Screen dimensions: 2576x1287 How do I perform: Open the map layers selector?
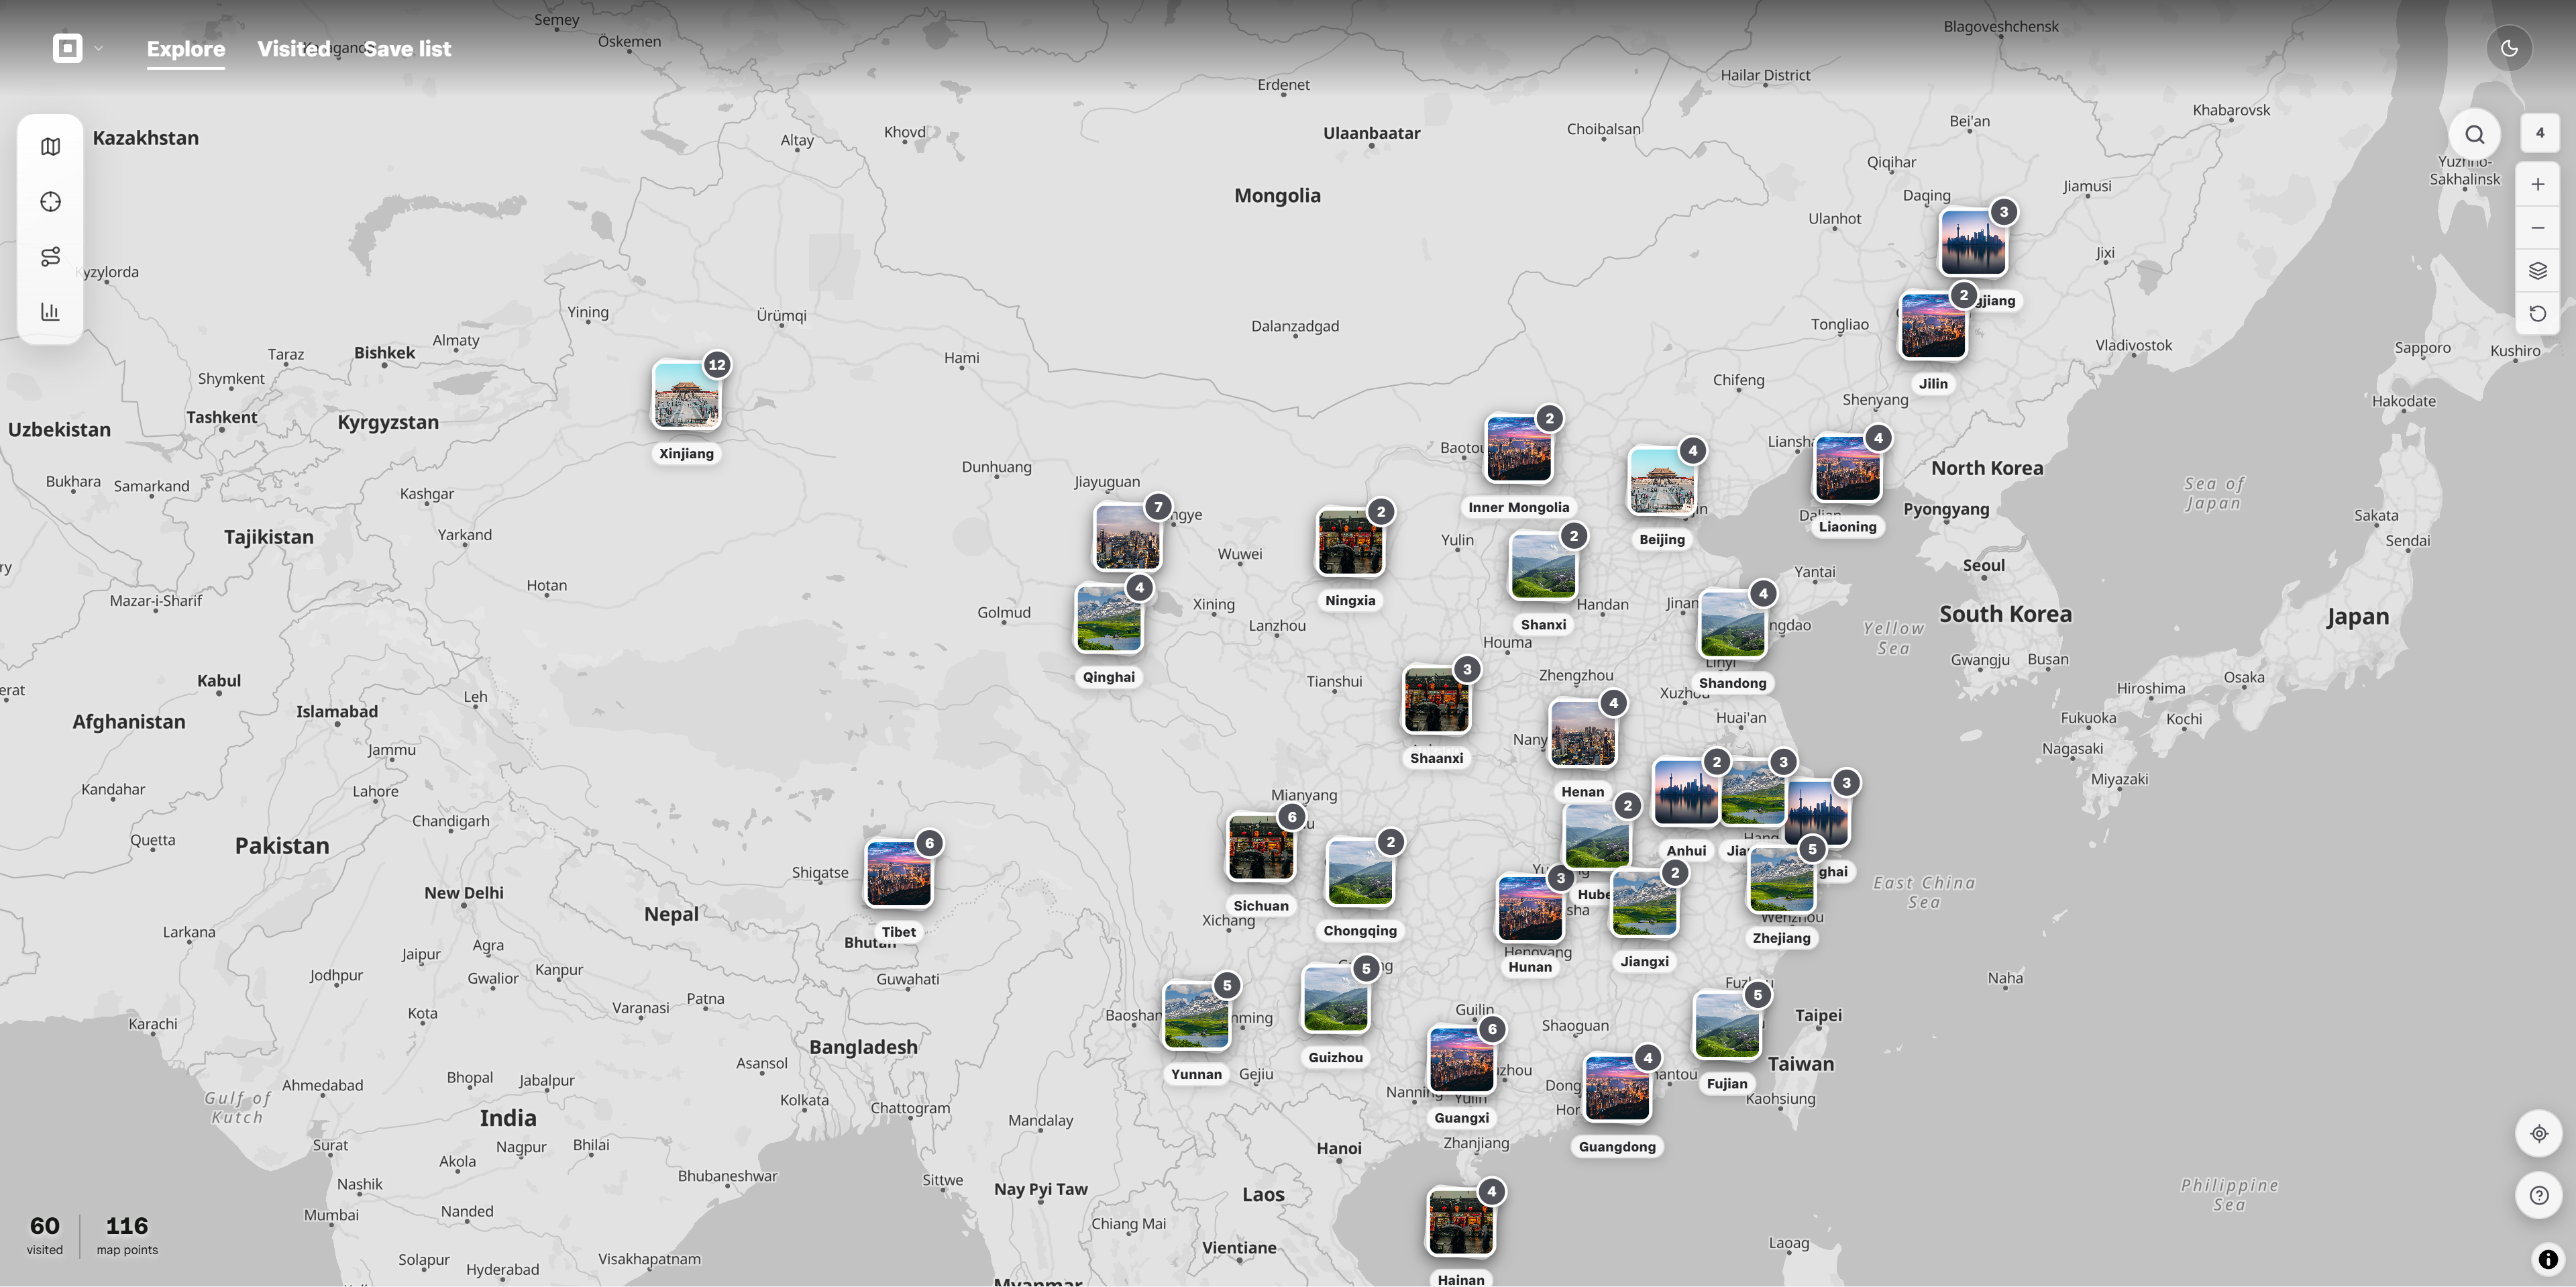[x=2538, y=271]
